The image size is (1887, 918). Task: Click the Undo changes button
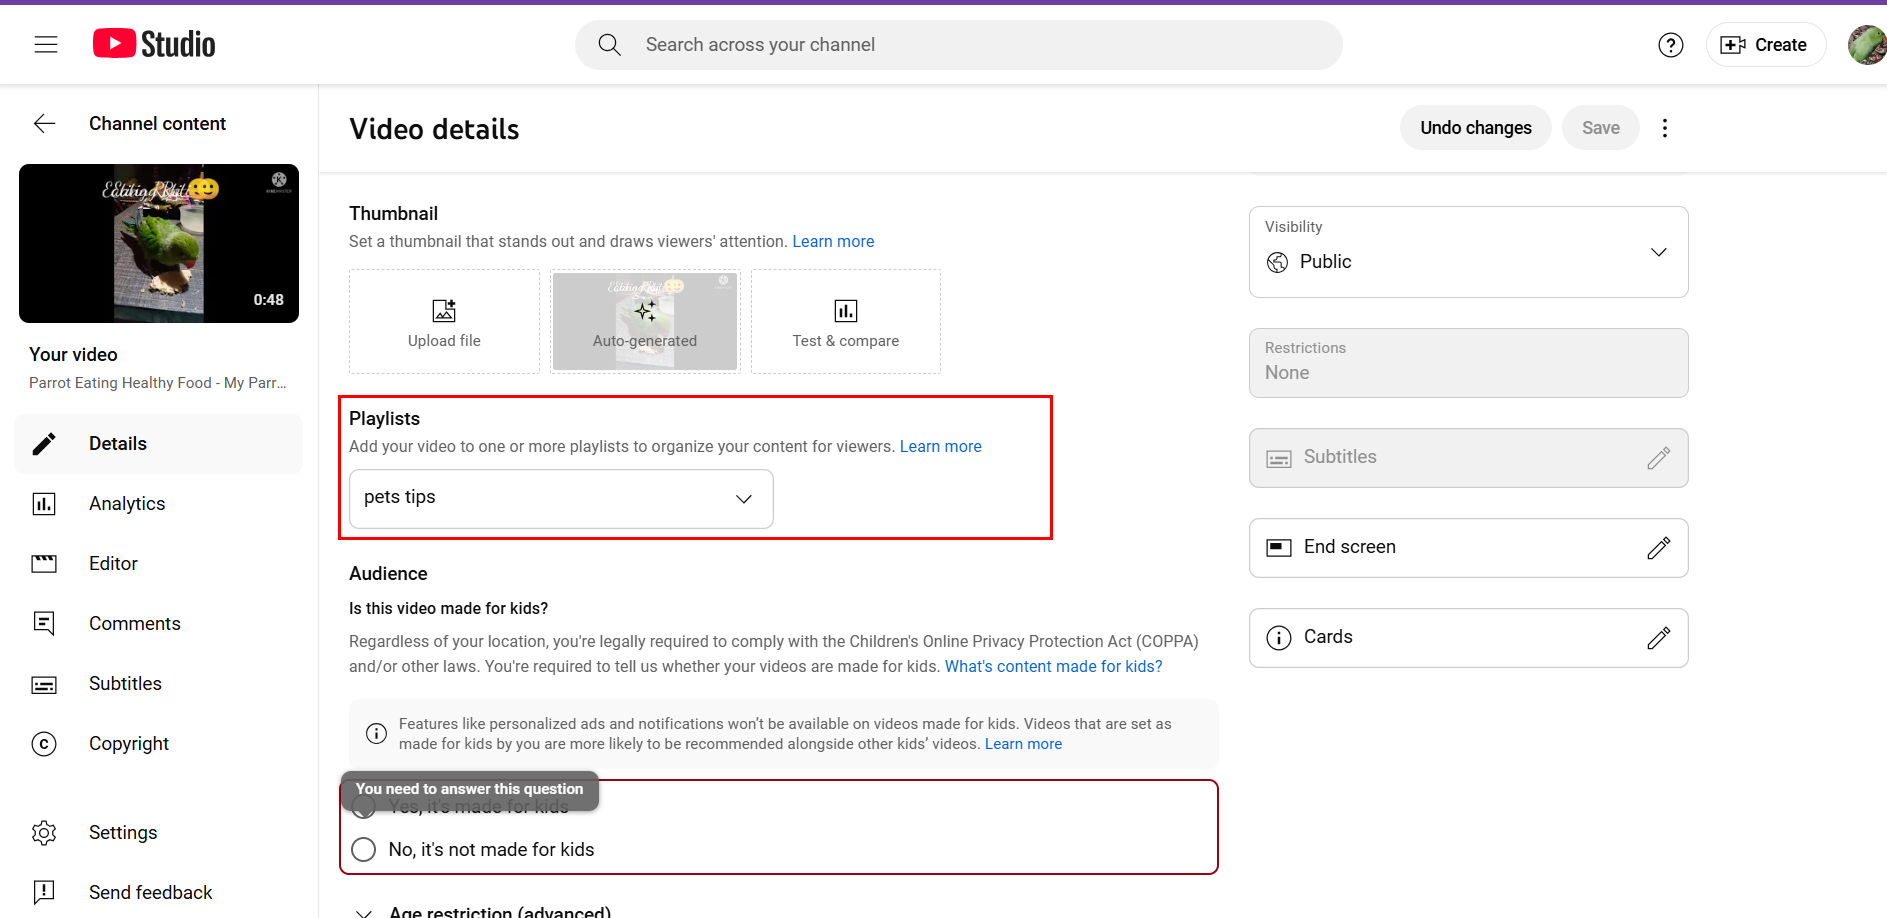[1475, 127]
